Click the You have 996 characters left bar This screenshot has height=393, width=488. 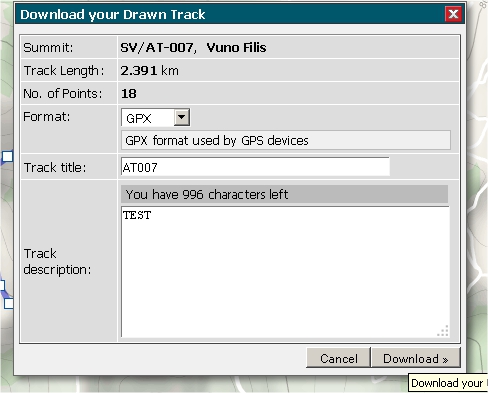pos(284,194)
